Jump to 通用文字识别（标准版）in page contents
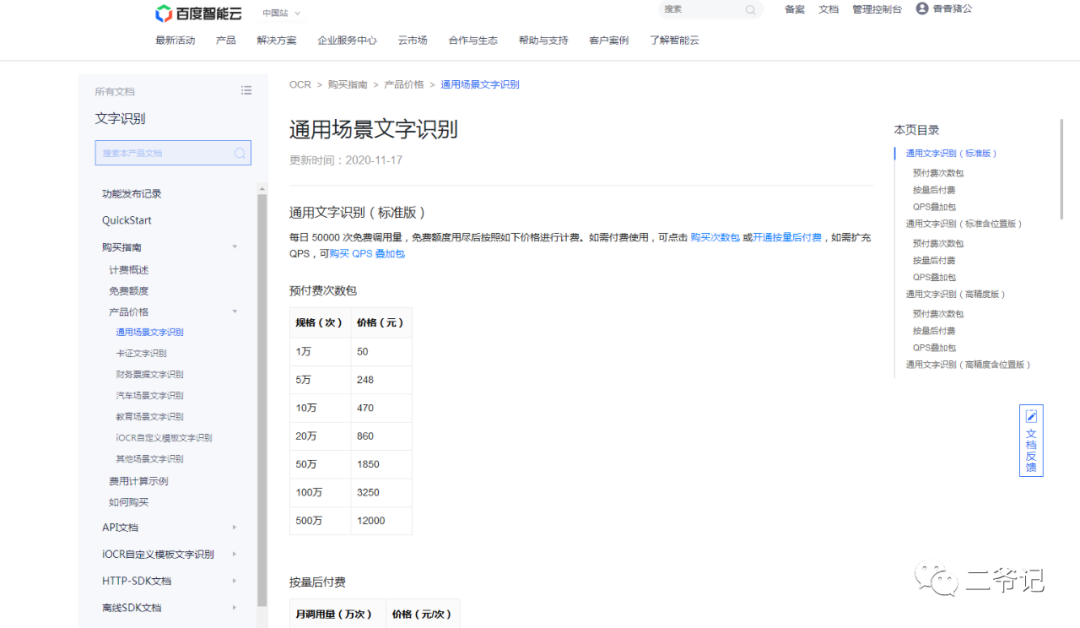1080x628 pixels. click(951, 153)
